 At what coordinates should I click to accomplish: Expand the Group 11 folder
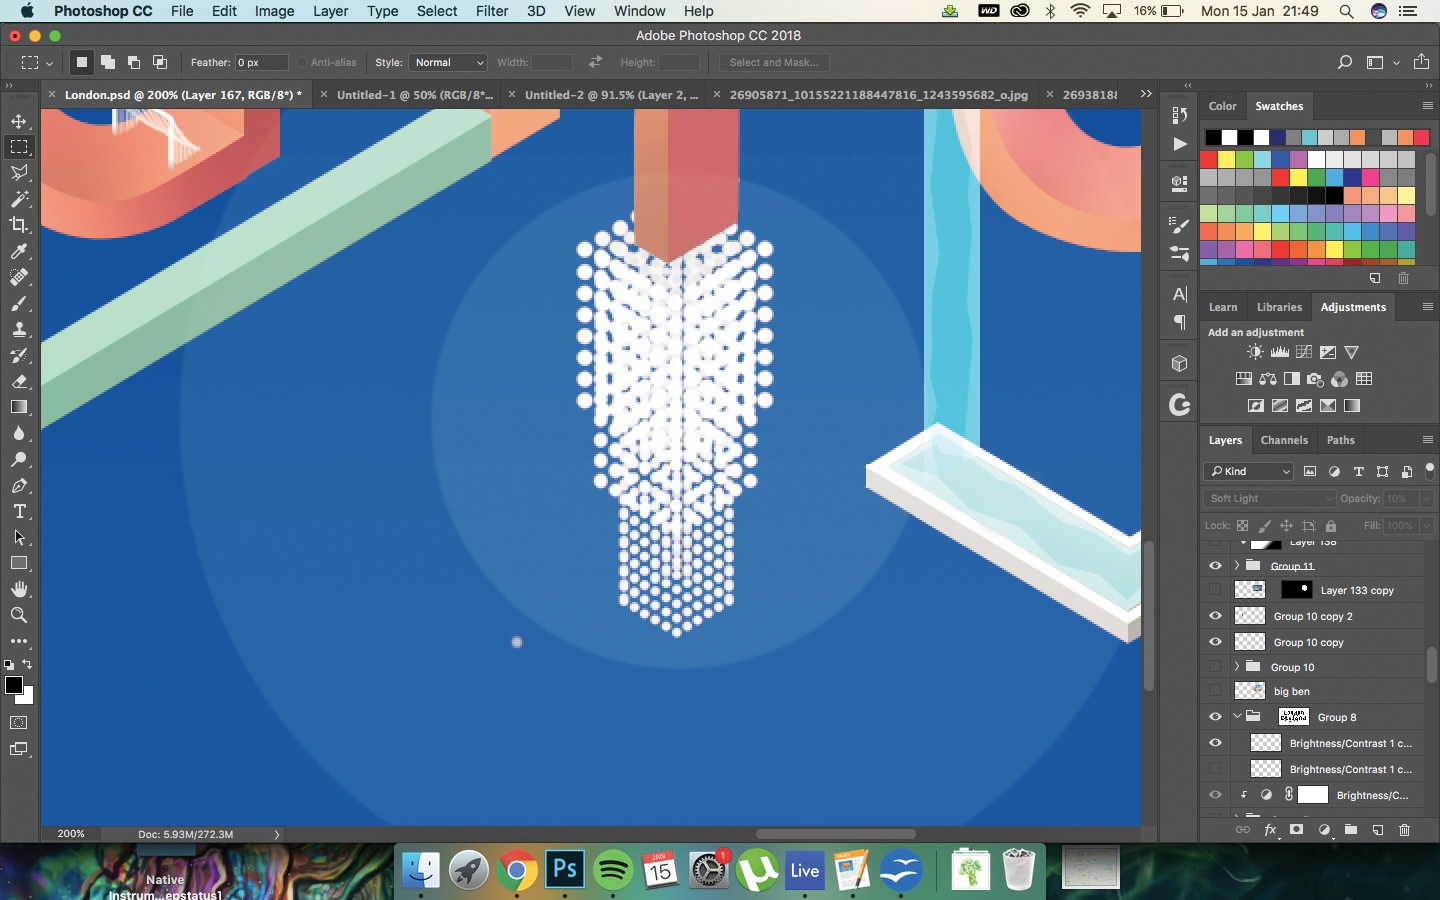point(1237,565)
